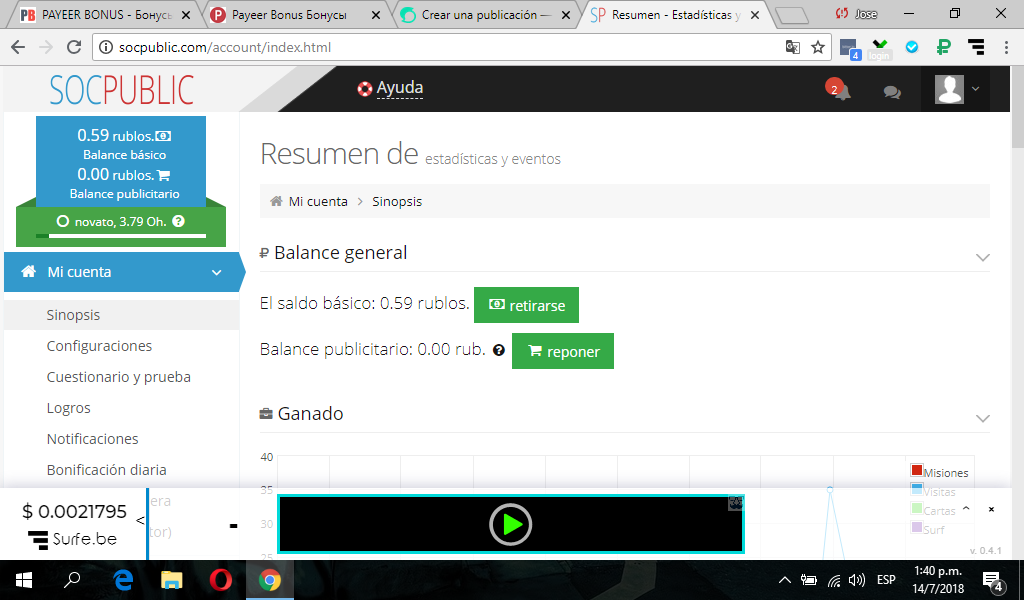This screenshot has width=1024, height=600.
Task: Click the SOCPUBLIC logo
Action: pos(122,90)
